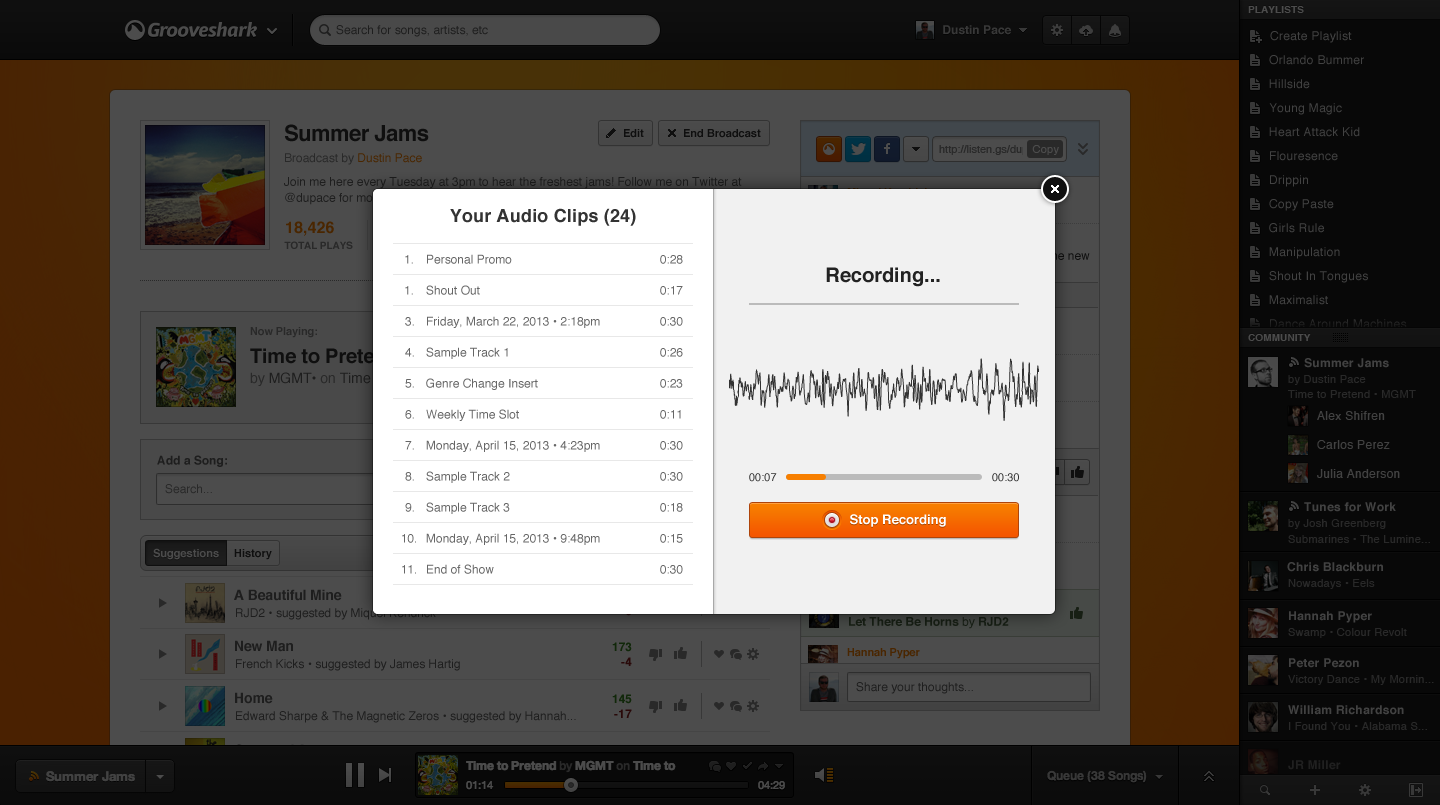Switch to the History tab
This screenshot has height=805, width=1440.
click(252, 553)
